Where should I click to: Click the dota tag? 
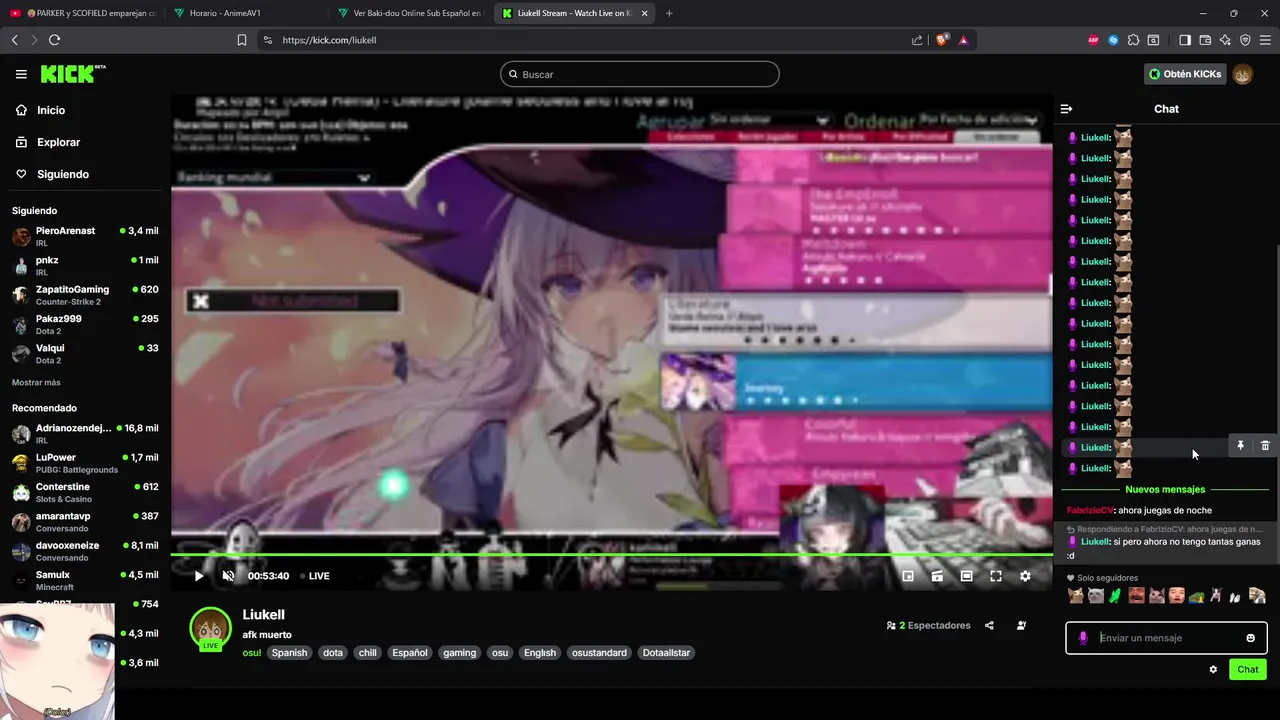(x=333, y=653)
